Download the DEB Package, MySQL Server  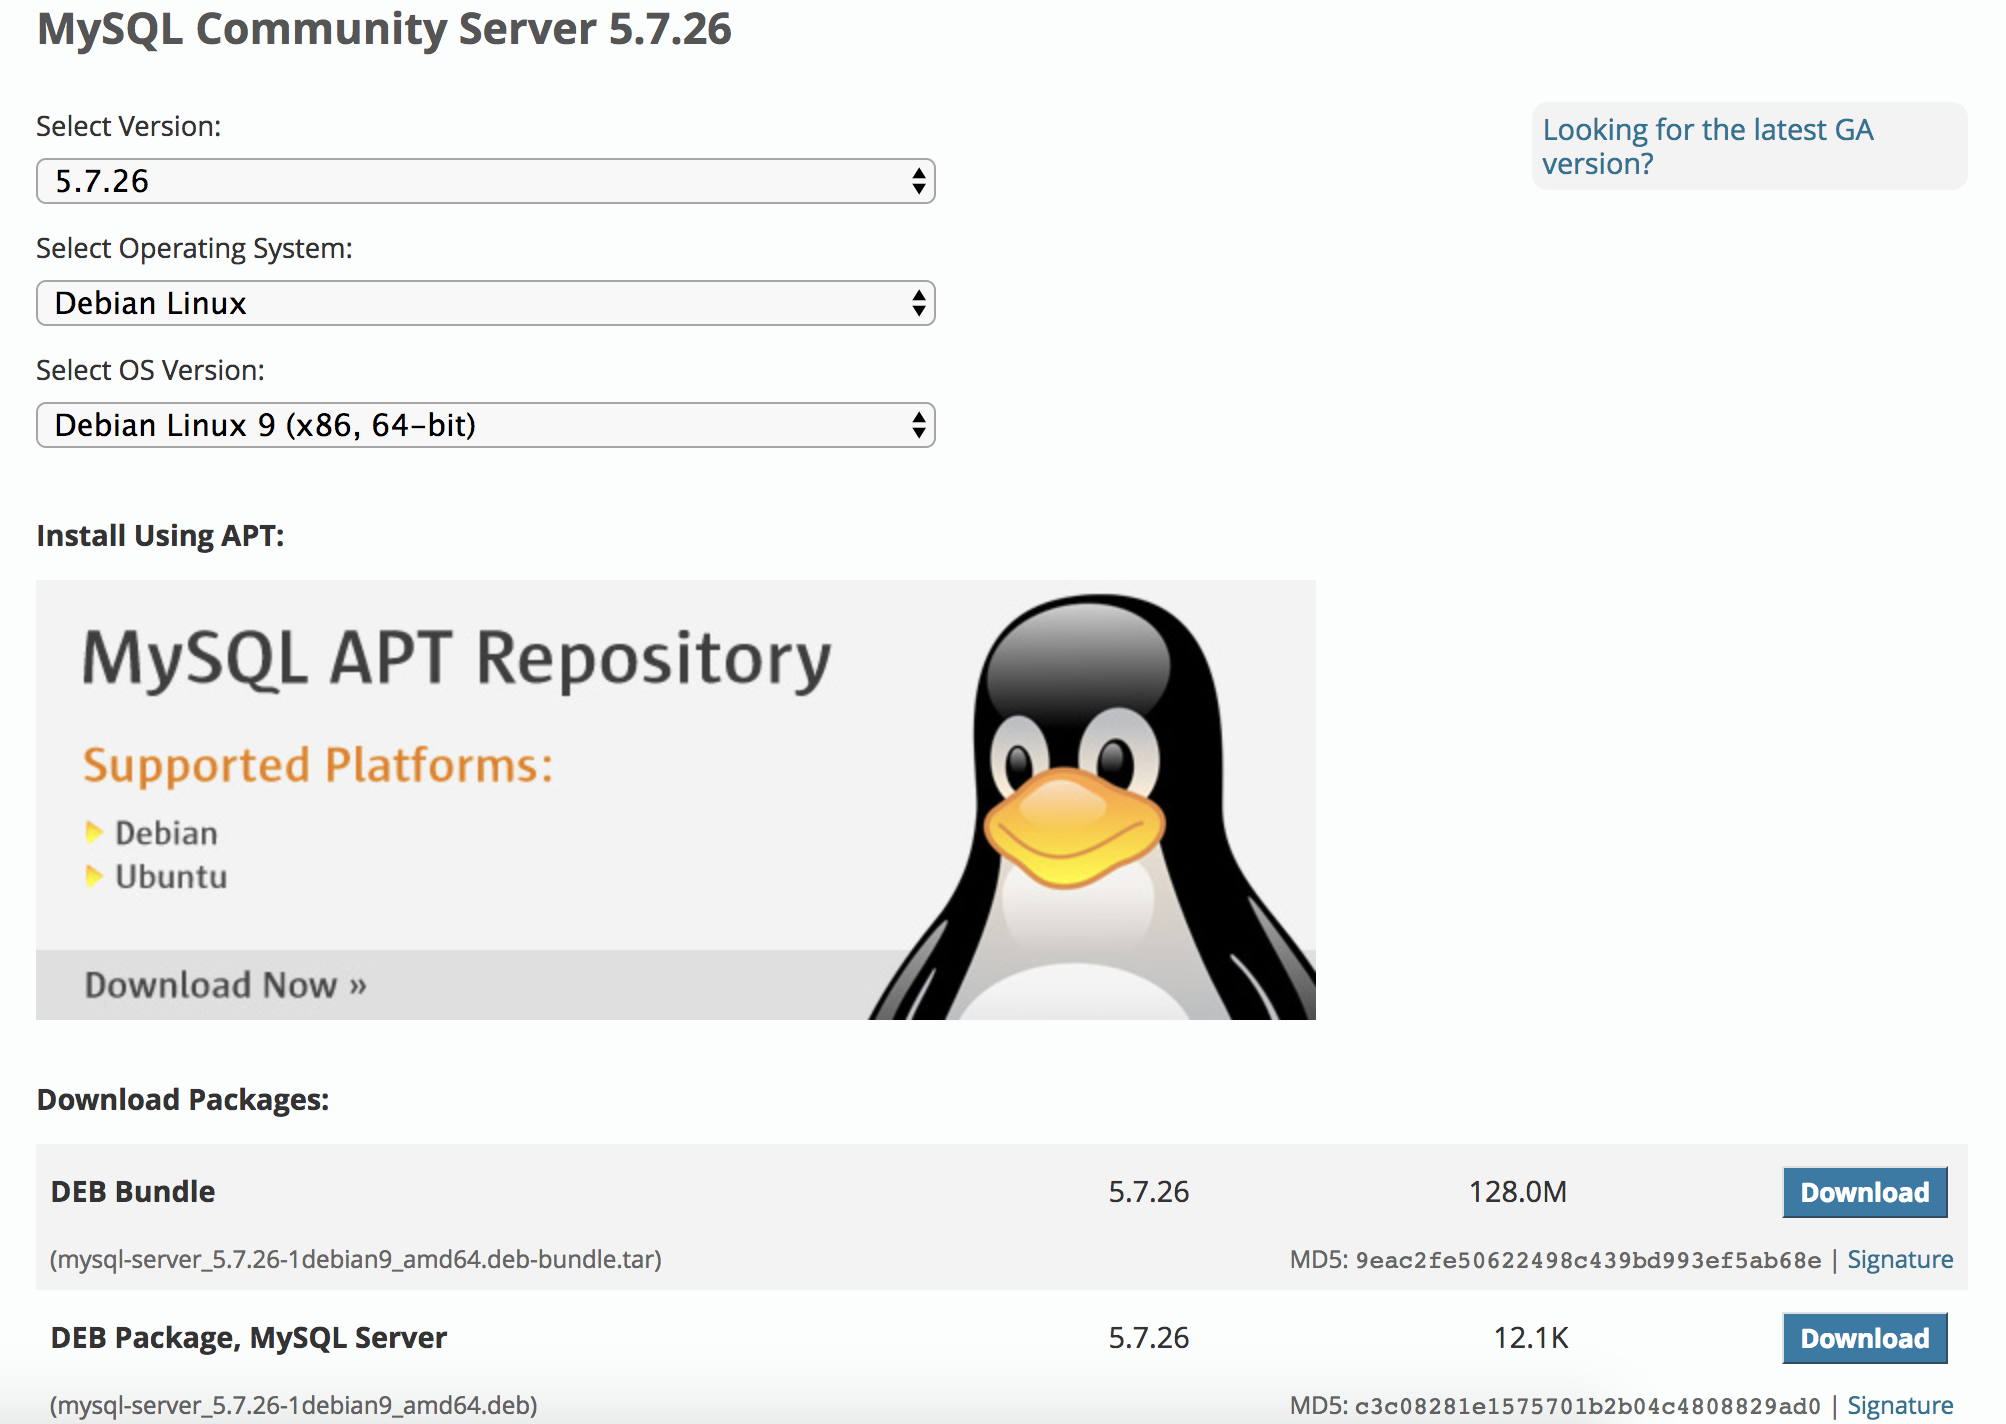click(1864, 1338)
